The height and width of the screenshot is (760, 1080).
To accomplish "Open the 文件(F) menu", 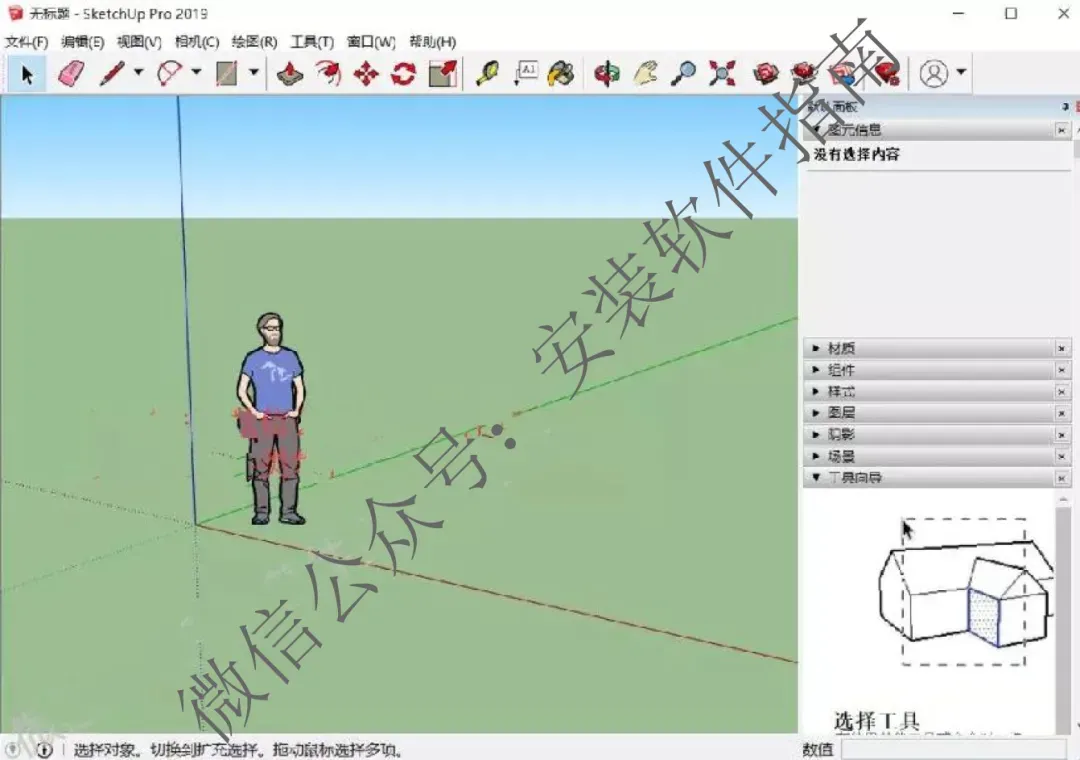I will click(x=26, y=42).
